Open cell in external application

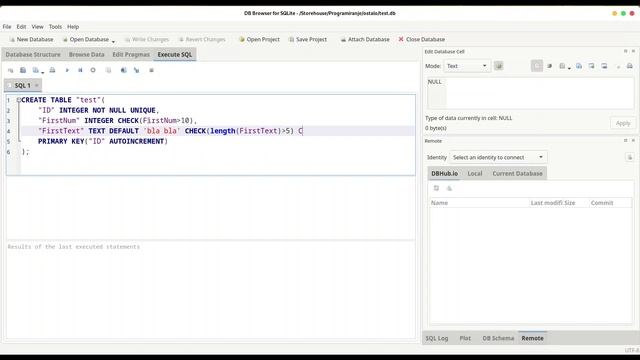point(562,66)
